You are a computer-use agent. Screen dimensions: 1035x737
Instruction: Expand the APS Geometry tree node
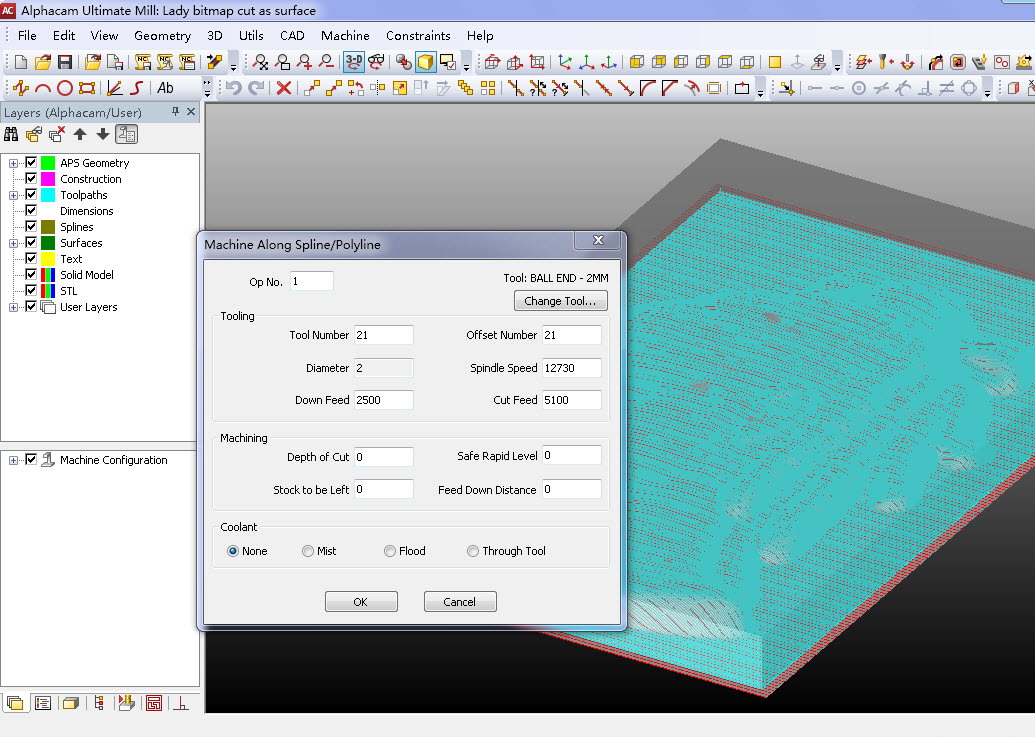[13, 163]
